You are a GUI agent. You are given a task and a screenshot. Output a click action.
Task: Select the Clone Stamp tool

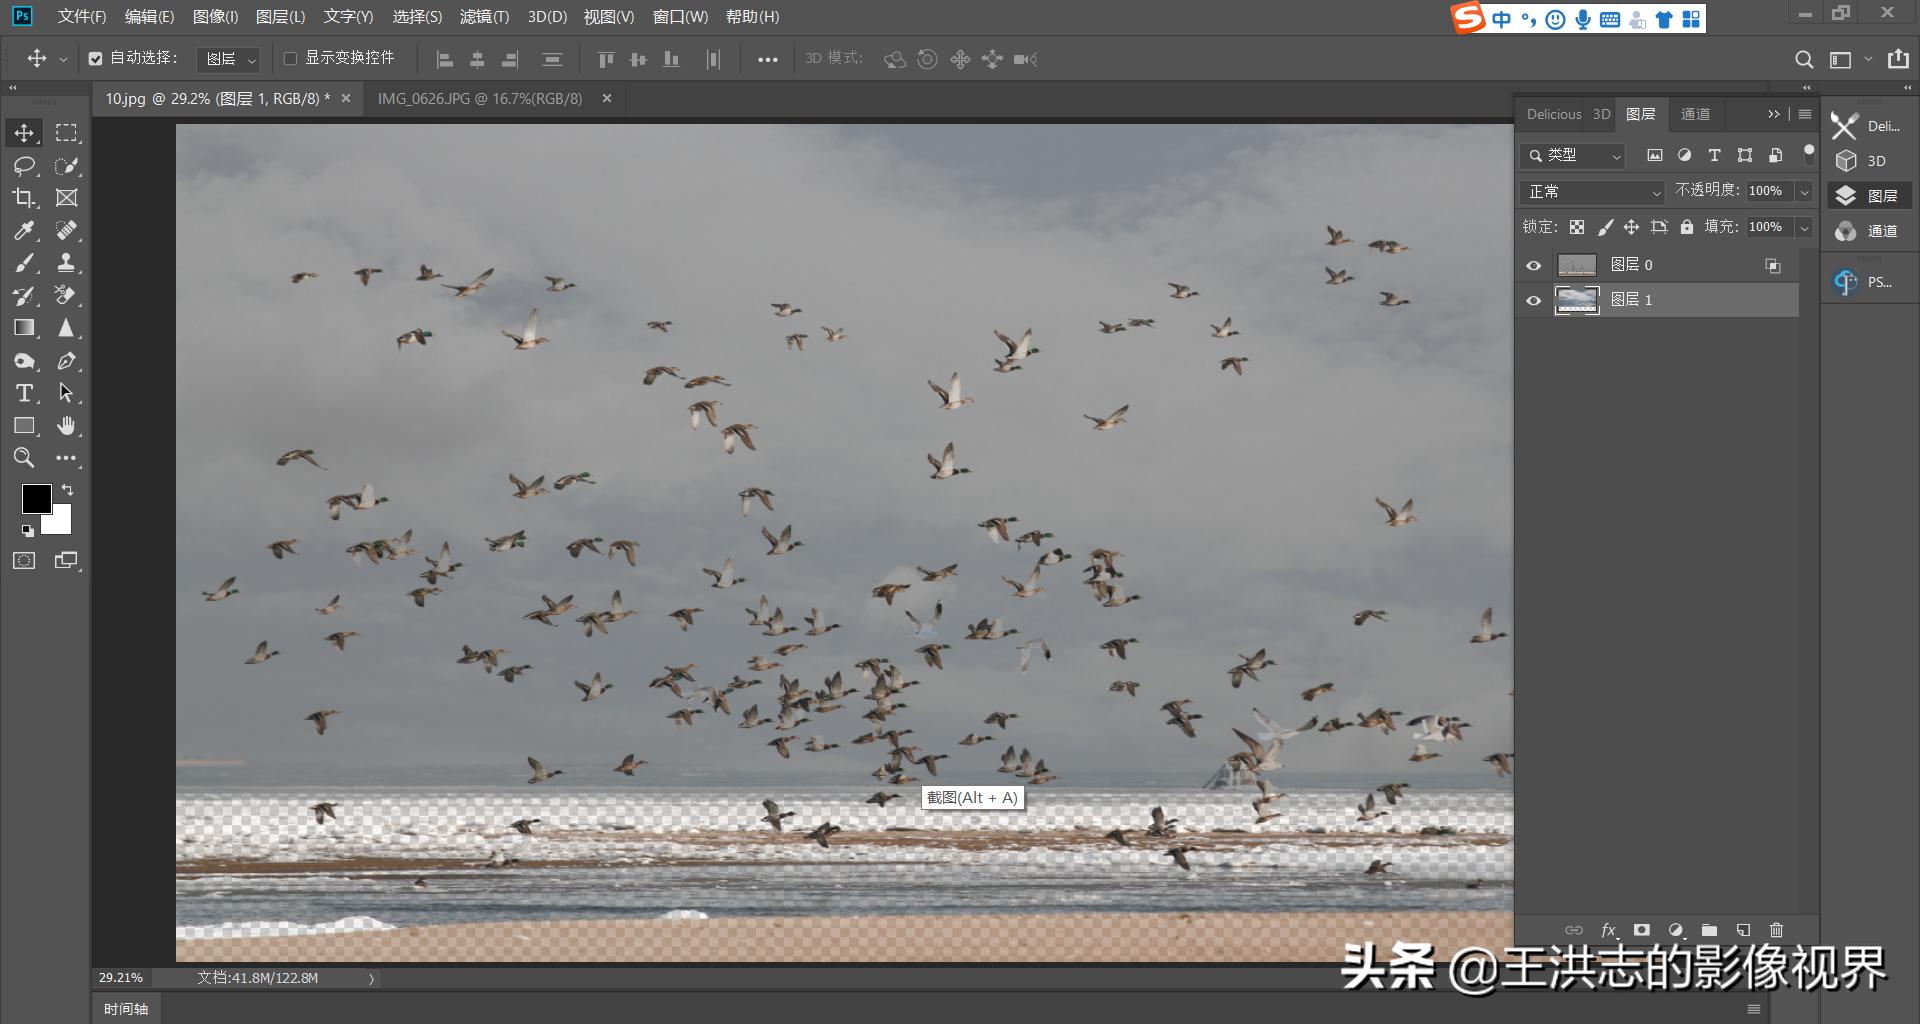click(x=68, y=263)
